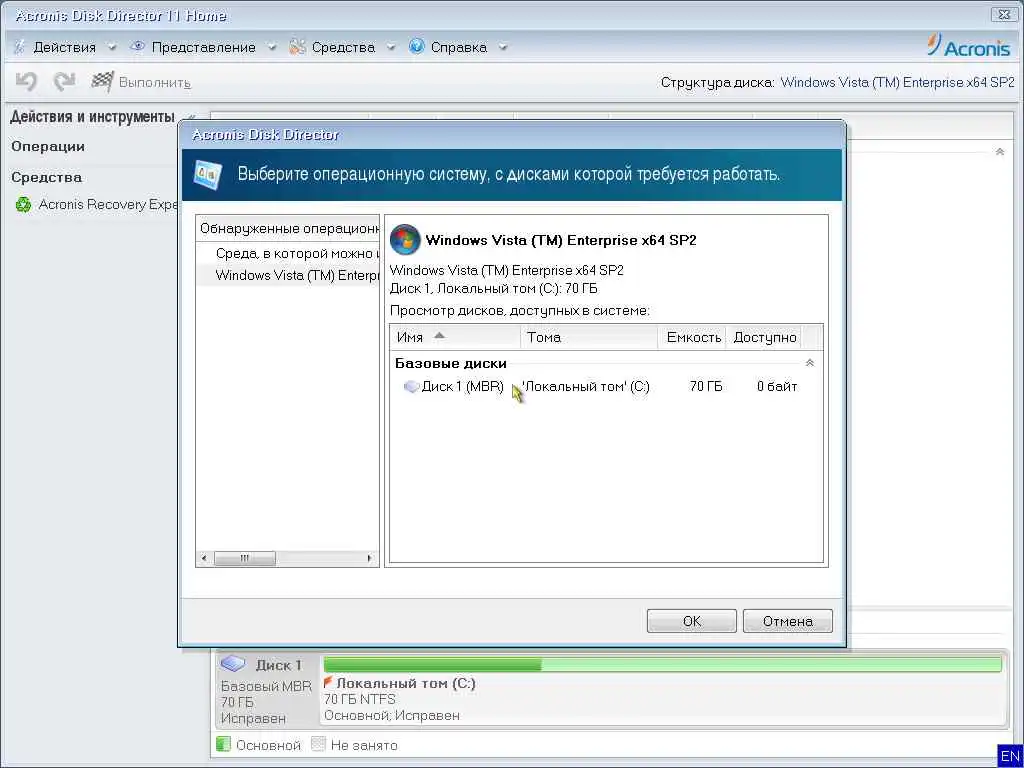1024x768 pixels.
Task: Click the Windows Vista disk structure link
Action: [897, 82]
